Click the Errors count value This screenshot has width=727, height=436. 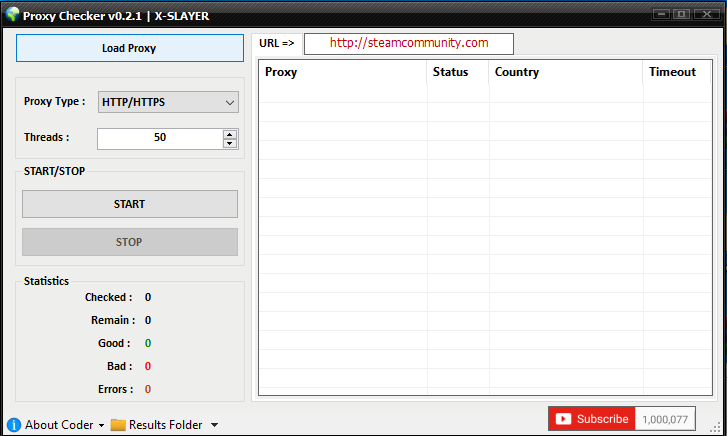pos(148,389)
